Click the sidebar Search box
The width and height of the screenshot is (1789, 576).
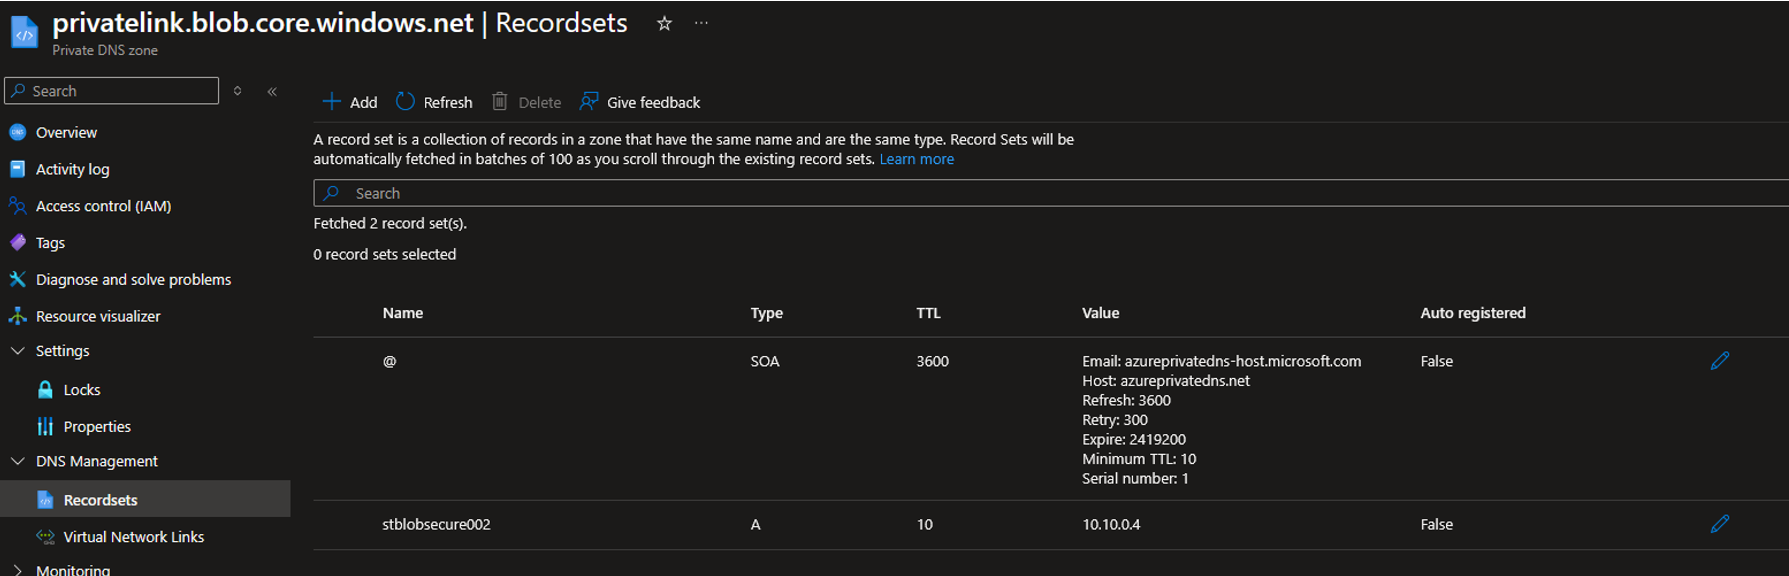112,91
